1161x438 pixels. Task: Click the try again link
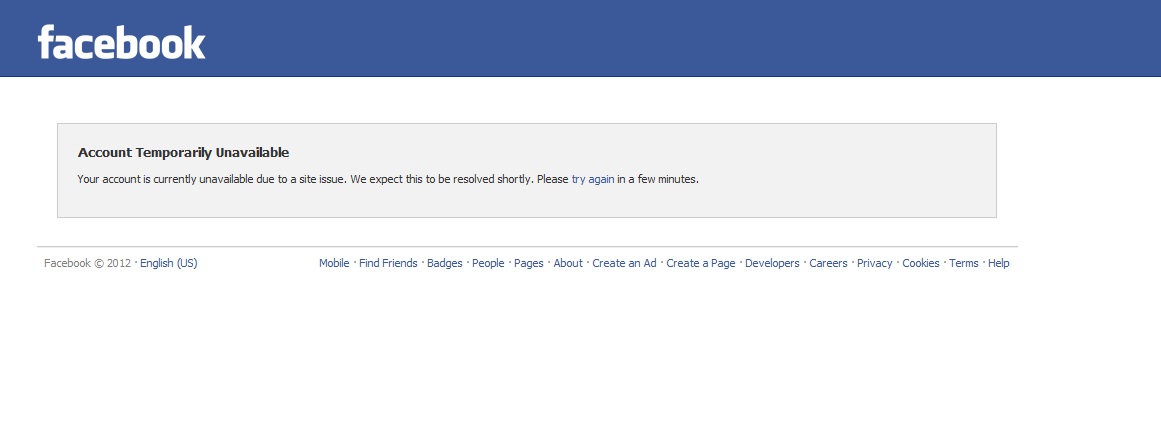point(593,180)
